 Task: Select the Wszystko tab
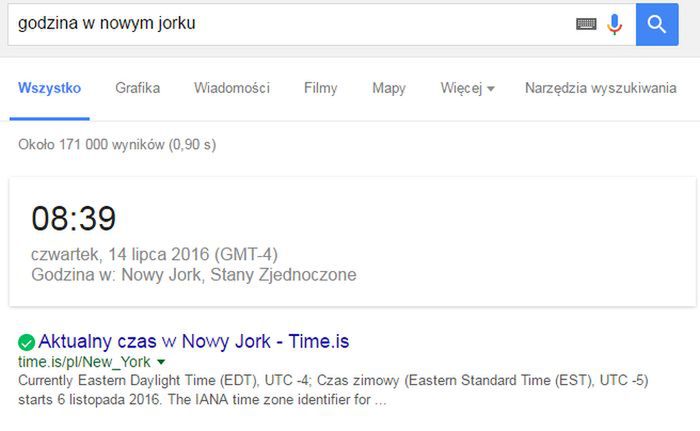(49, 88)
